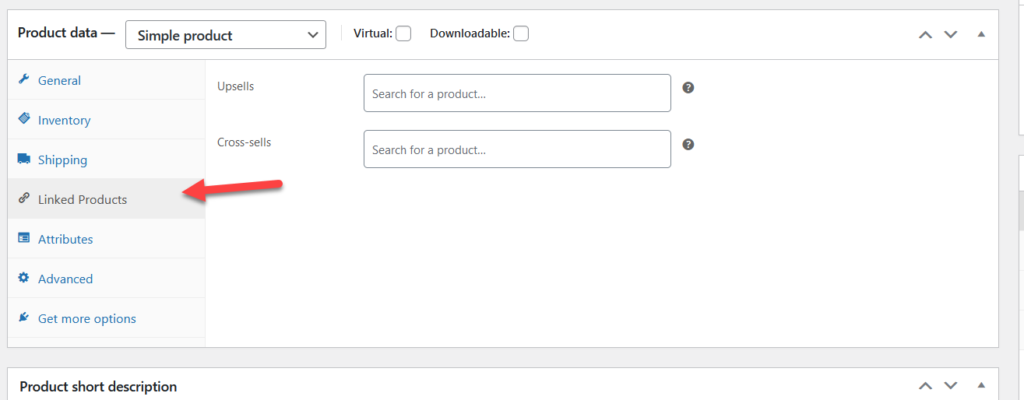The image size is (1024, 400).
Task: Open the Simple product type dropdown
Action: click(226, 35)
